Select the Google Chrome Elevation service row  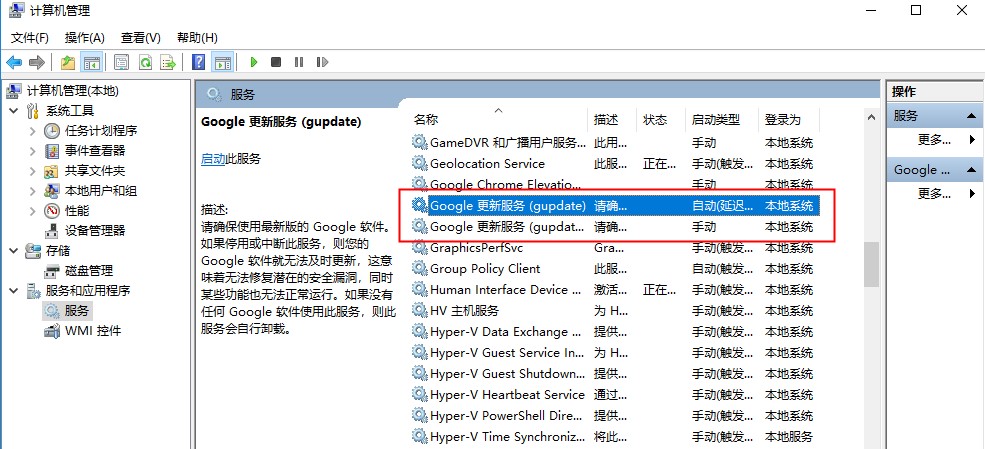click(616, 185)
